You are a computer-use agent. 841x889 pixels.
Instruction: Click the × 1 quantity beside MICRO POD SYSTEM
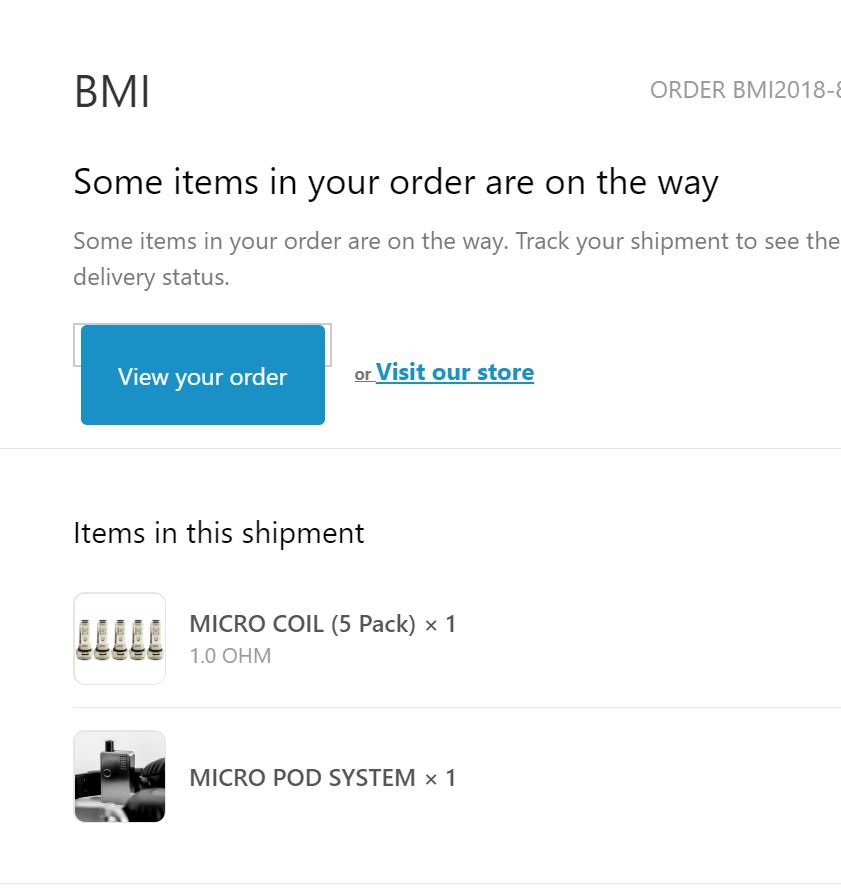click(440, 777)
